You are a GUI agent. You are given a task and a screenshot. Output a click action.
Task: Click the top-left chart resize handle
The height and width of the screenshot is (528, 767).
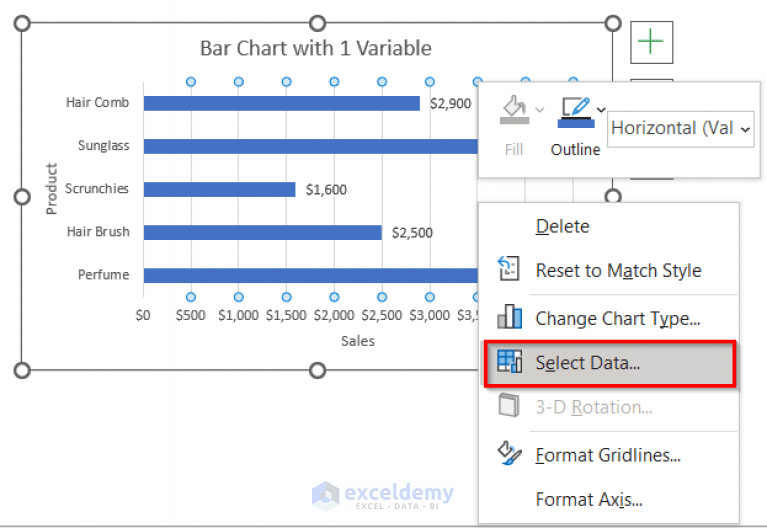(x=22, y=23)
